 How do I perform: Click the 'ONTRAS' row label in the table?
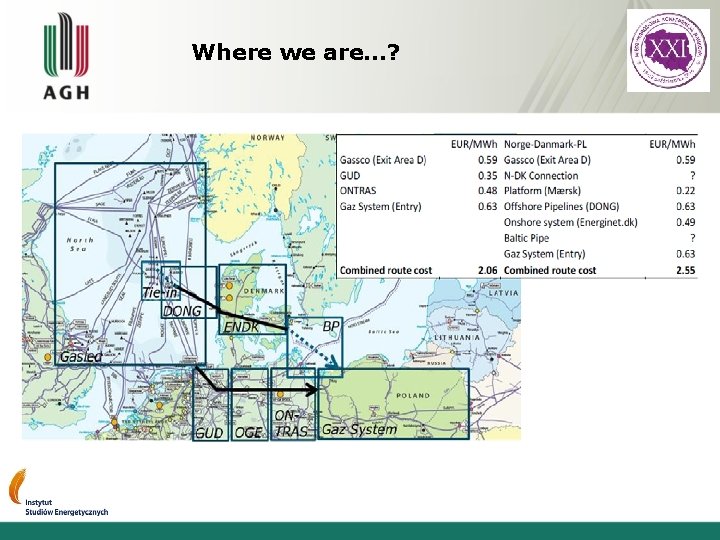pyautogui.click(x=358, y=191)
